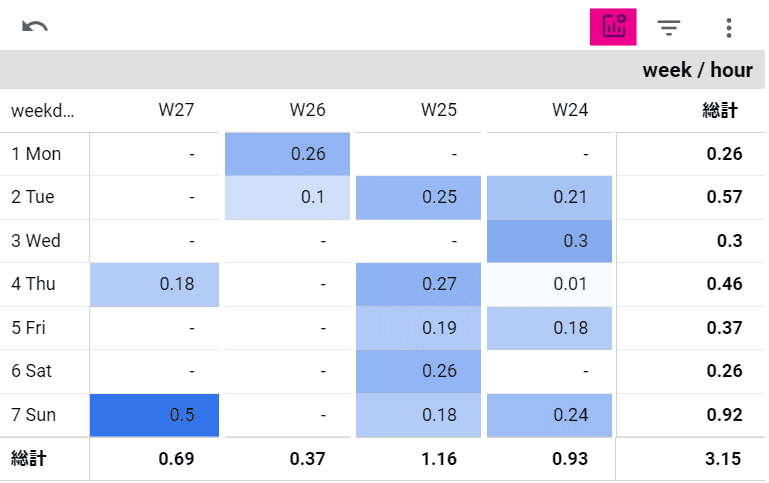Open the three-dot more options menu
This screenshot has height=483, width=769.
729,27
